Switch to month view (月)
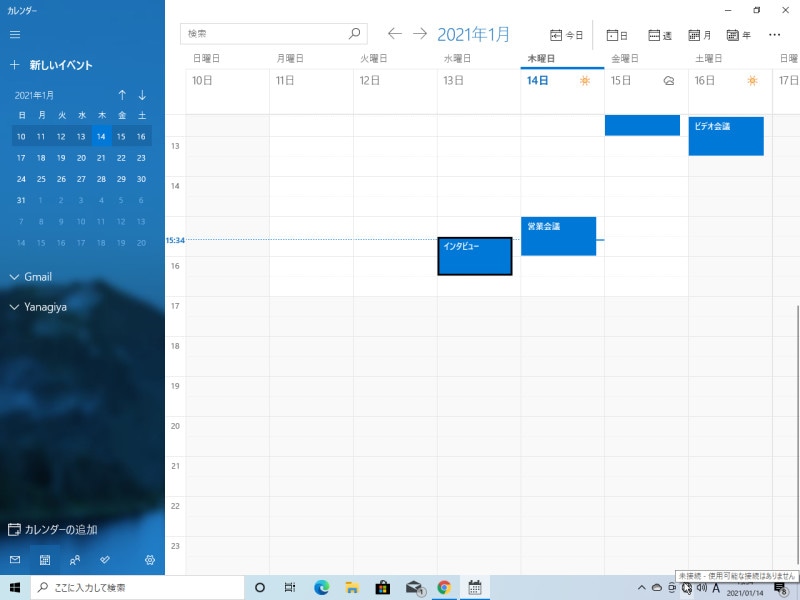The height and width of the screenshot is (600, 800). pos(699,35)
